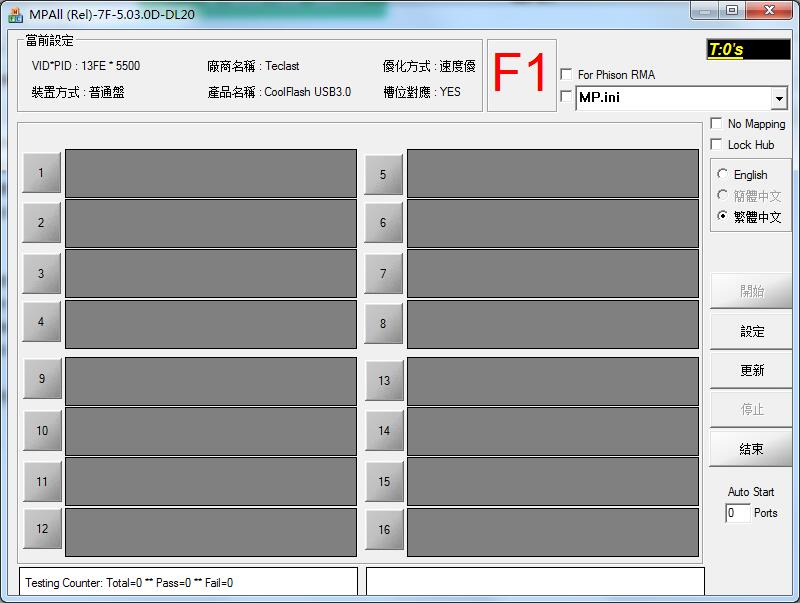The width and height of the screenshot is (800, 603).
Task: Check the Lock Hub checkbox
Action: 716,145
